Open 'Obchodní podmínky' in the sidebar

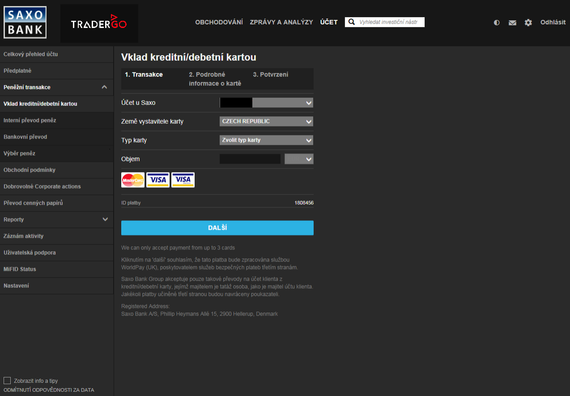(x=56, y=170)
